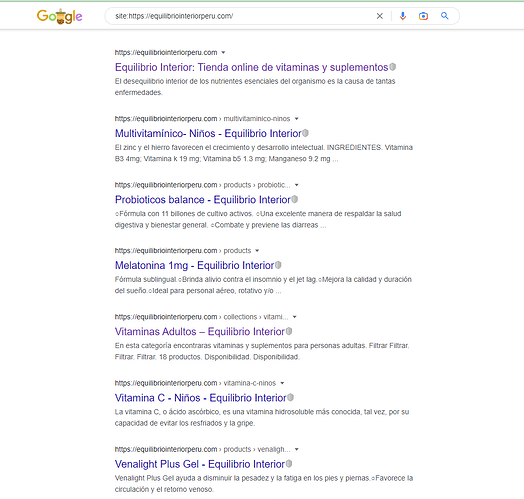Open the Melatonina 1mg result link
The width and height of the screenshot is (524, 499).
[194, 265]
